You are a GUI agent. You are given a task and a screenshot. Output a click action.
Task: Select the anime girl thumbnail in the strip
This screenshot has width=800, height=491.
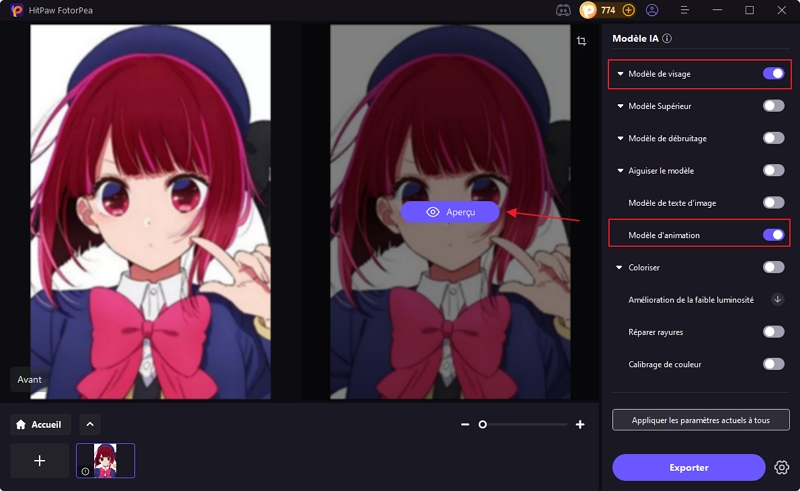pyautogui.click(x=106, y=461)
